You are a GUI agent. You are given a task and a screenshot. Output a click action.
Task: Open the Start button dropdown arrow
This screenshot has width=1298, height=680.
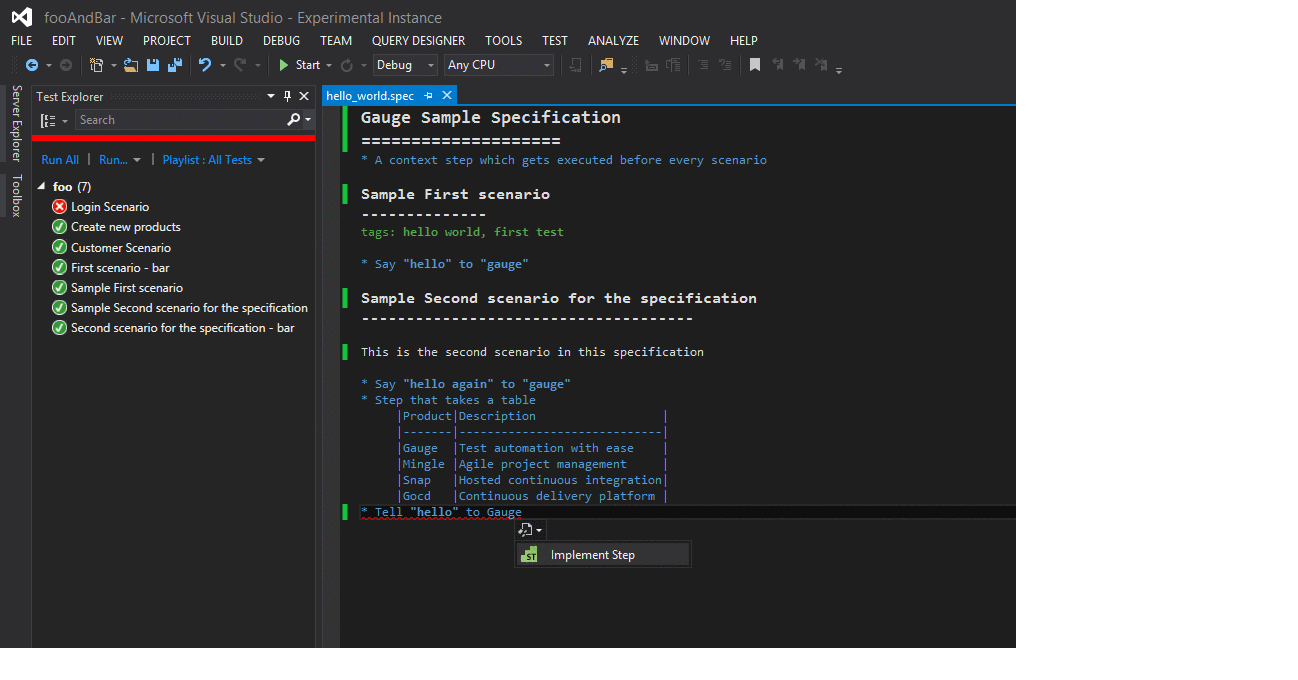[329, 65]
